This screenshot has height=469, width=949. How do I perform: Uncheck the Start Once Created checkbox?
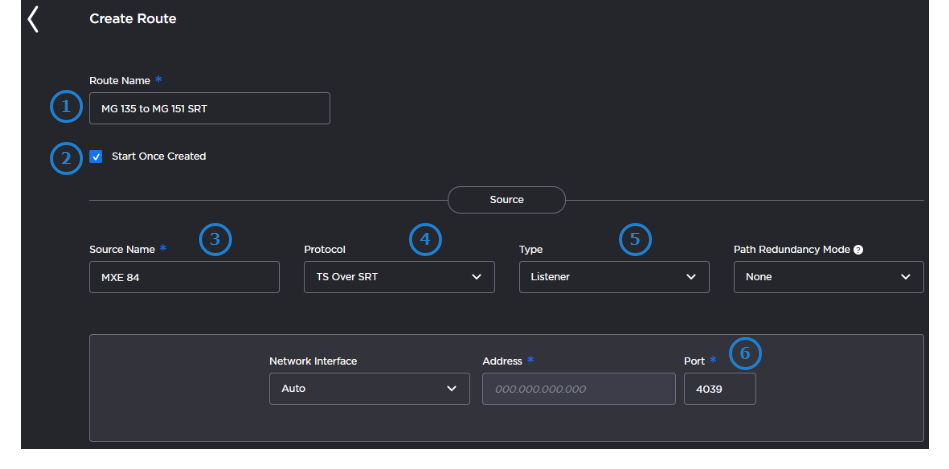click(x=96, y=157)
